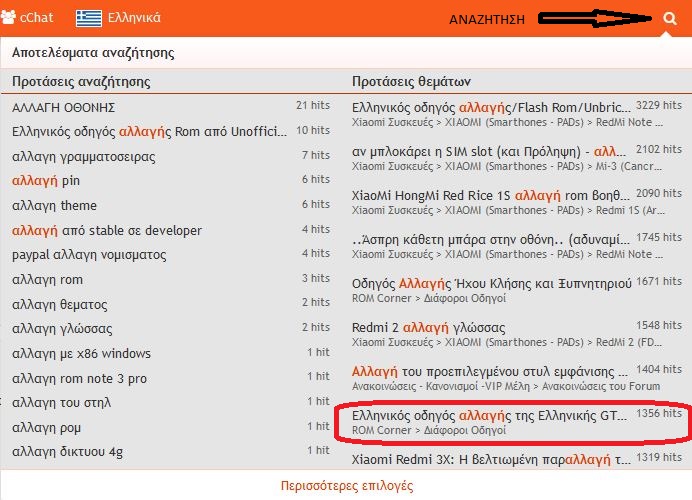This screenshot has height=500, width=692.
Task: Open the 'Redmi 2 αλλαγή γλώσσας' topic
Action: (x=428, y=328)
